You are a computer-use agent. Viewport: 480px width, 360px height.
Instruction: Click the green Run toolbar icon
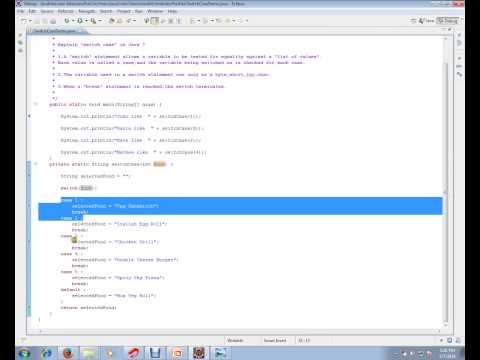80,21
